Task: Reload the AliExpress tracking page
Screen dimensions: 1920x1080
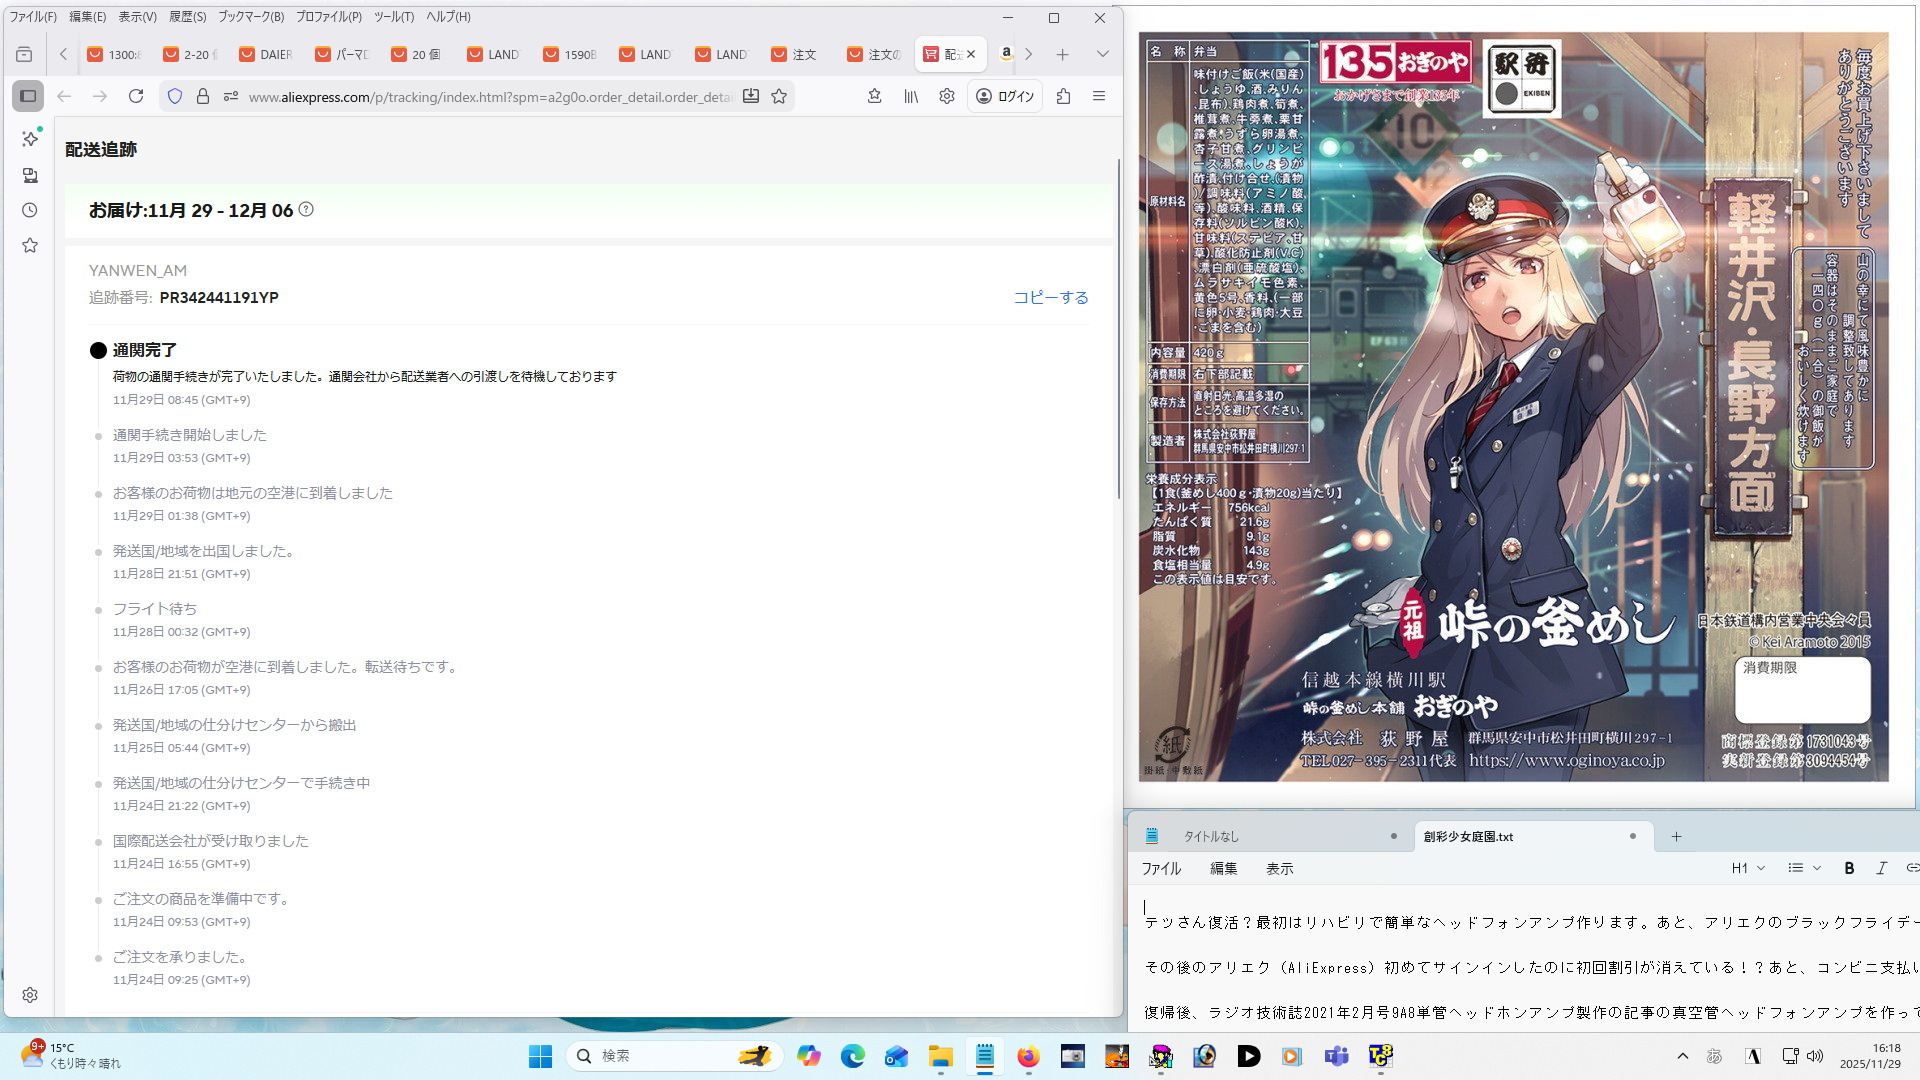Action: tap(136, 96)
